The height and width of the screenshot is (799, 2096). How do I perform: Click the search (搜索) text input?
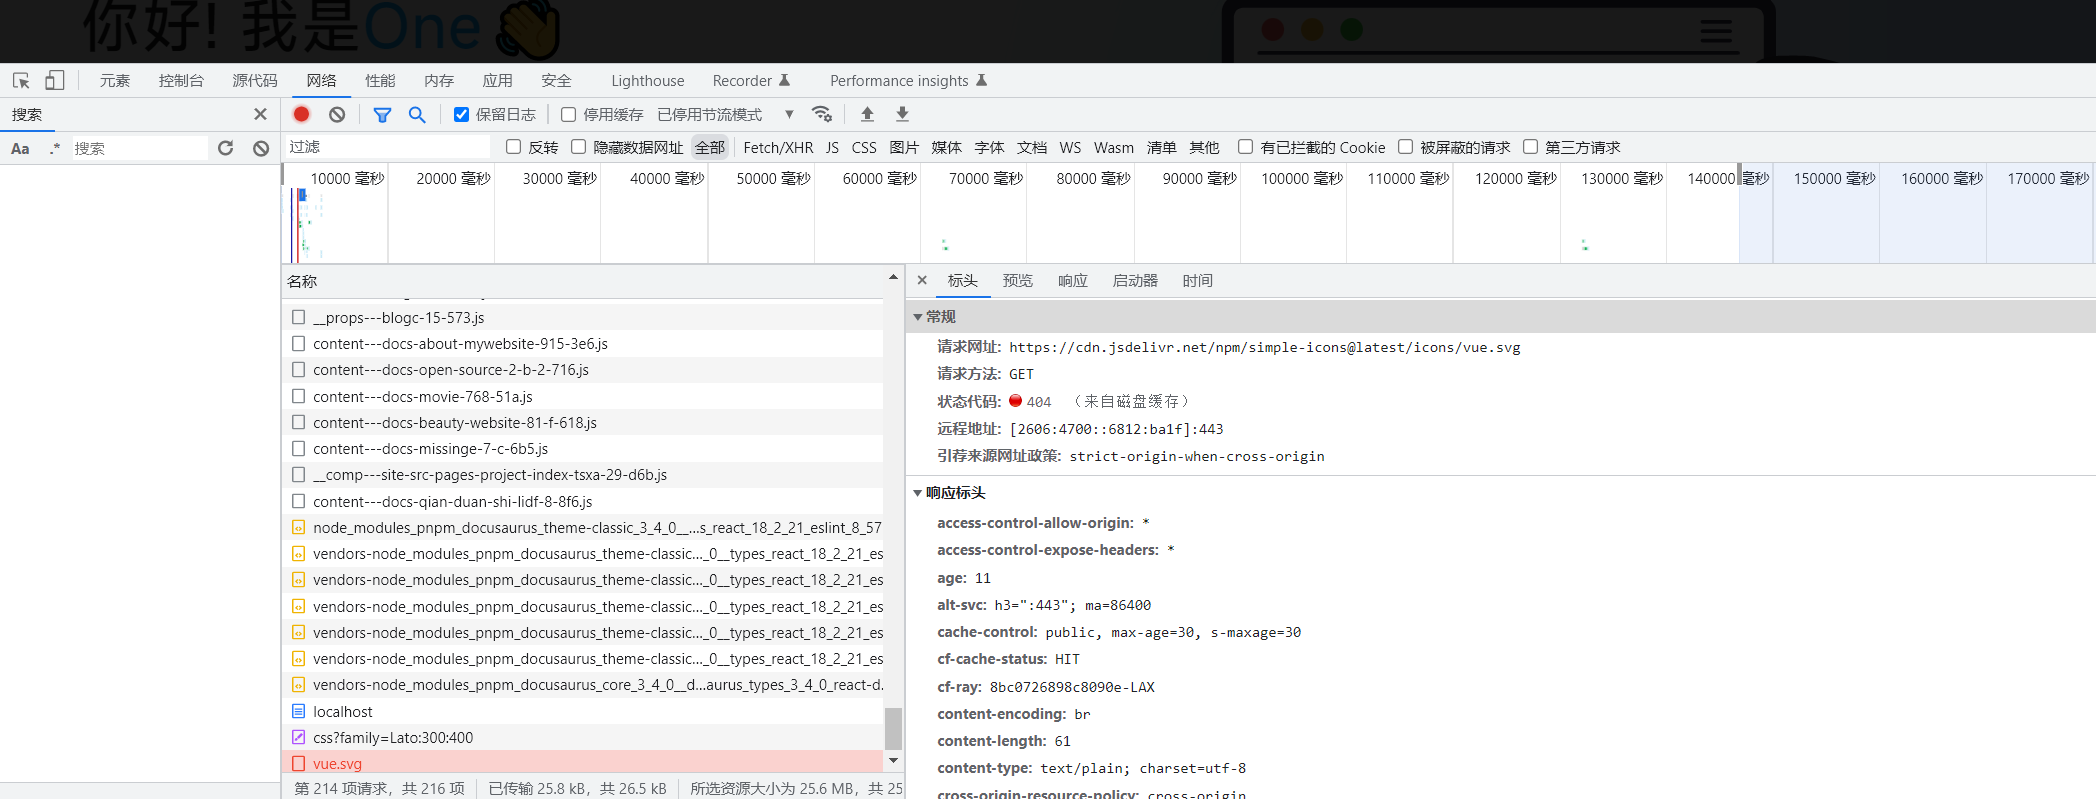click(x=139, y=148)
